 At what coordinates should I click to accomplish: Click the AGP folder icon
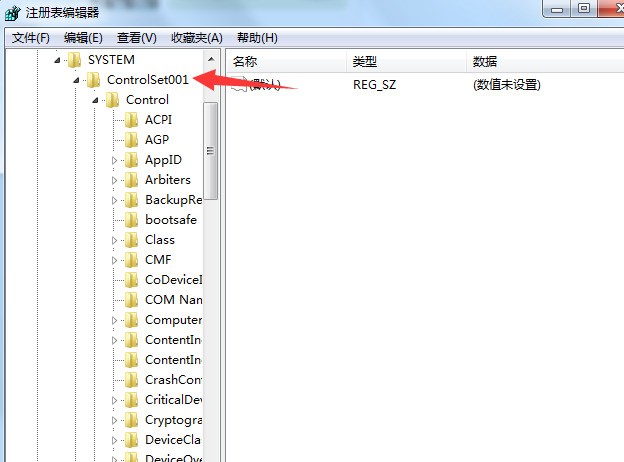click(x=131, y=140)
